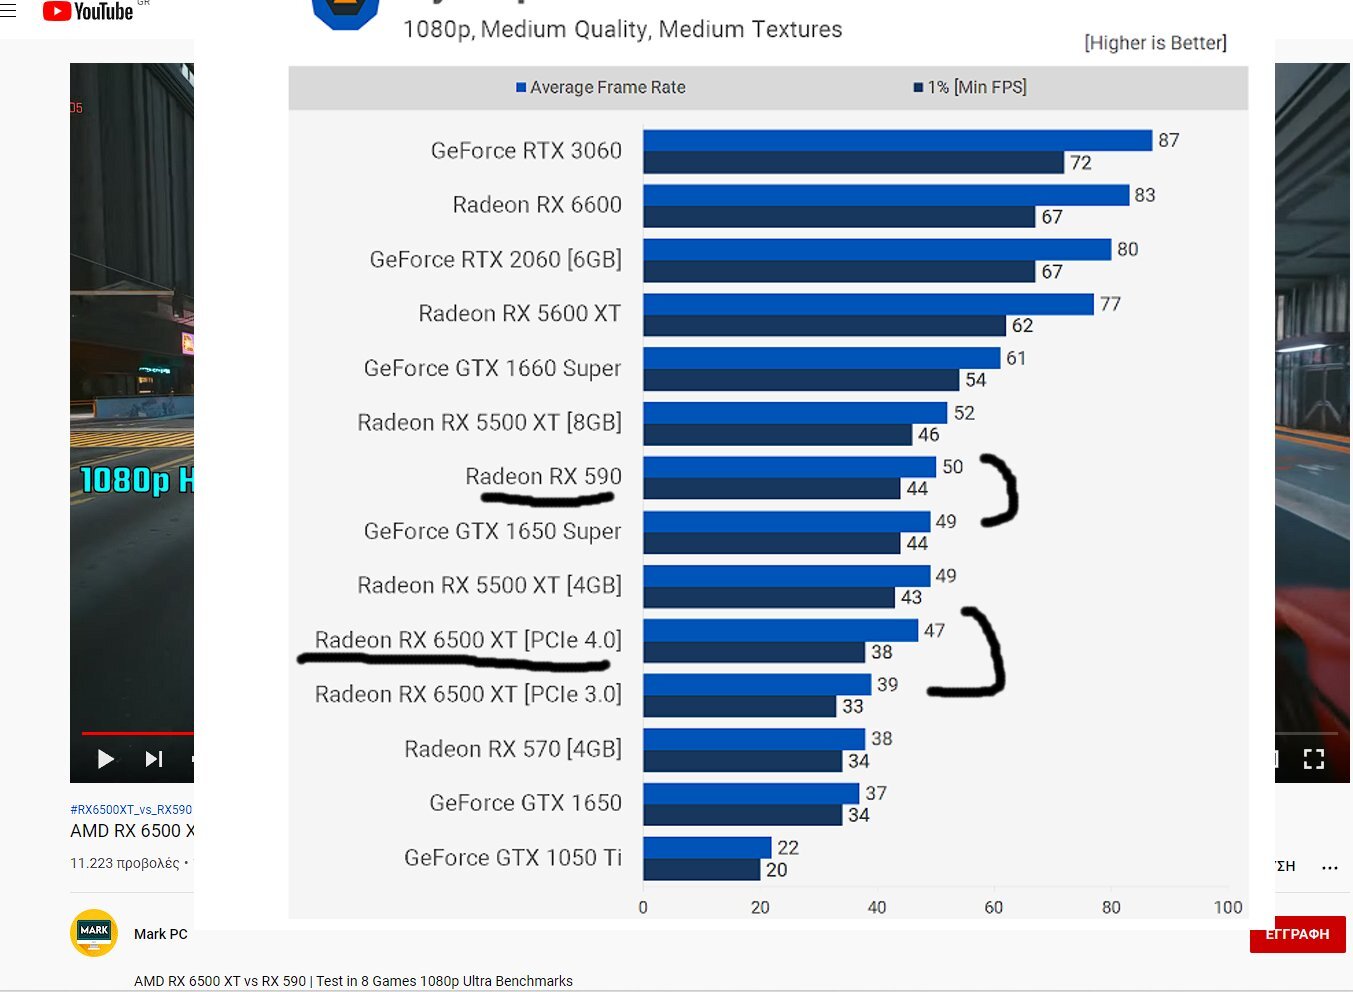Screen dimensions: 1353x992
Task: Open the Mark PC channel name link
Action: (x=161, y=934)
